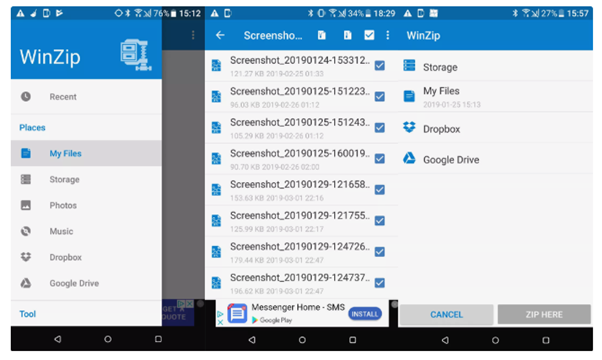This screenshot has height=360, width=602.
Task: Click the Messenger Home app ad icon
Action: click(237, 313)
